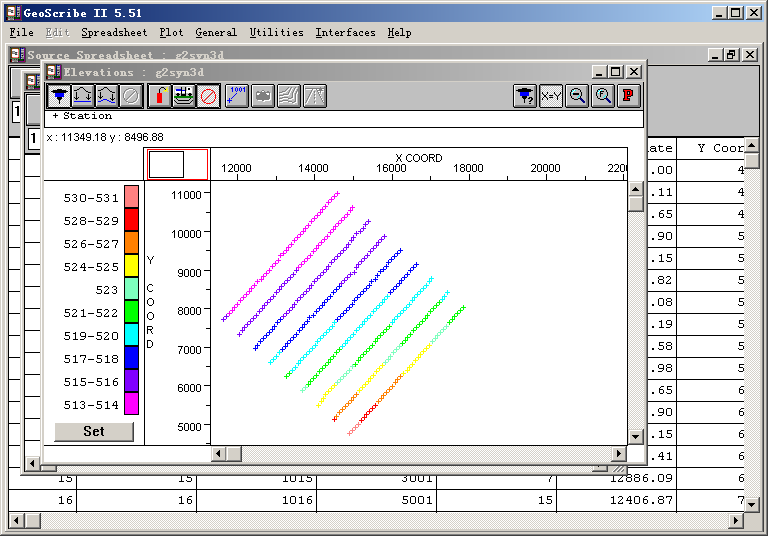Open the Plot menu
This screenshot has width=768, height=536.
click(171, 32)
